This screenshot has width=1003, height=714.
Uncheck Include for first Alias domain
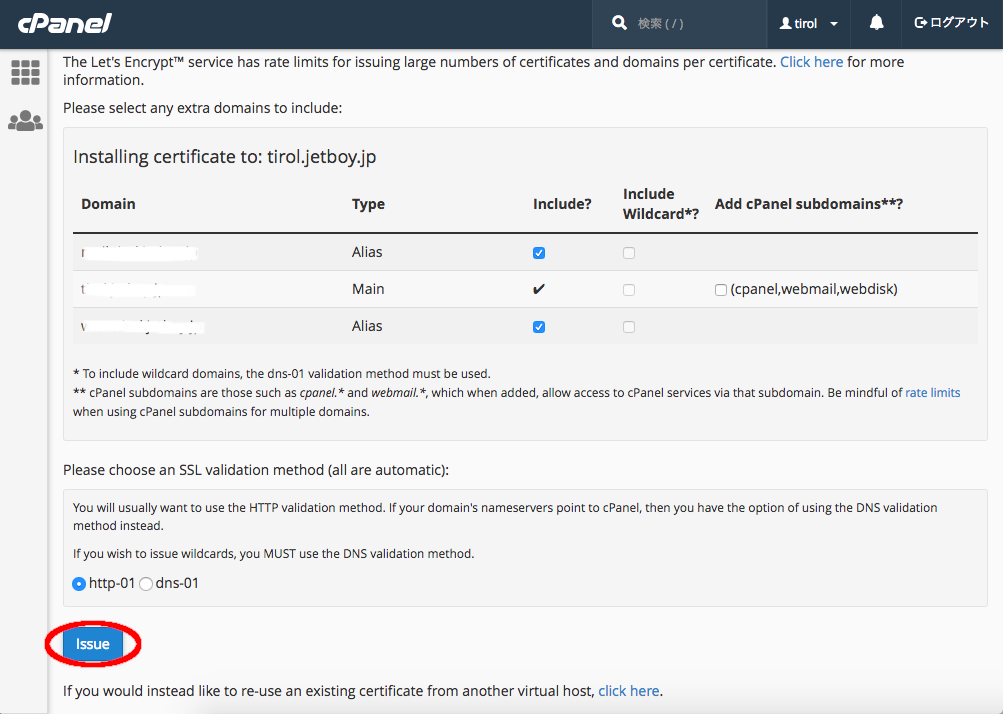[x=539, y=253]
